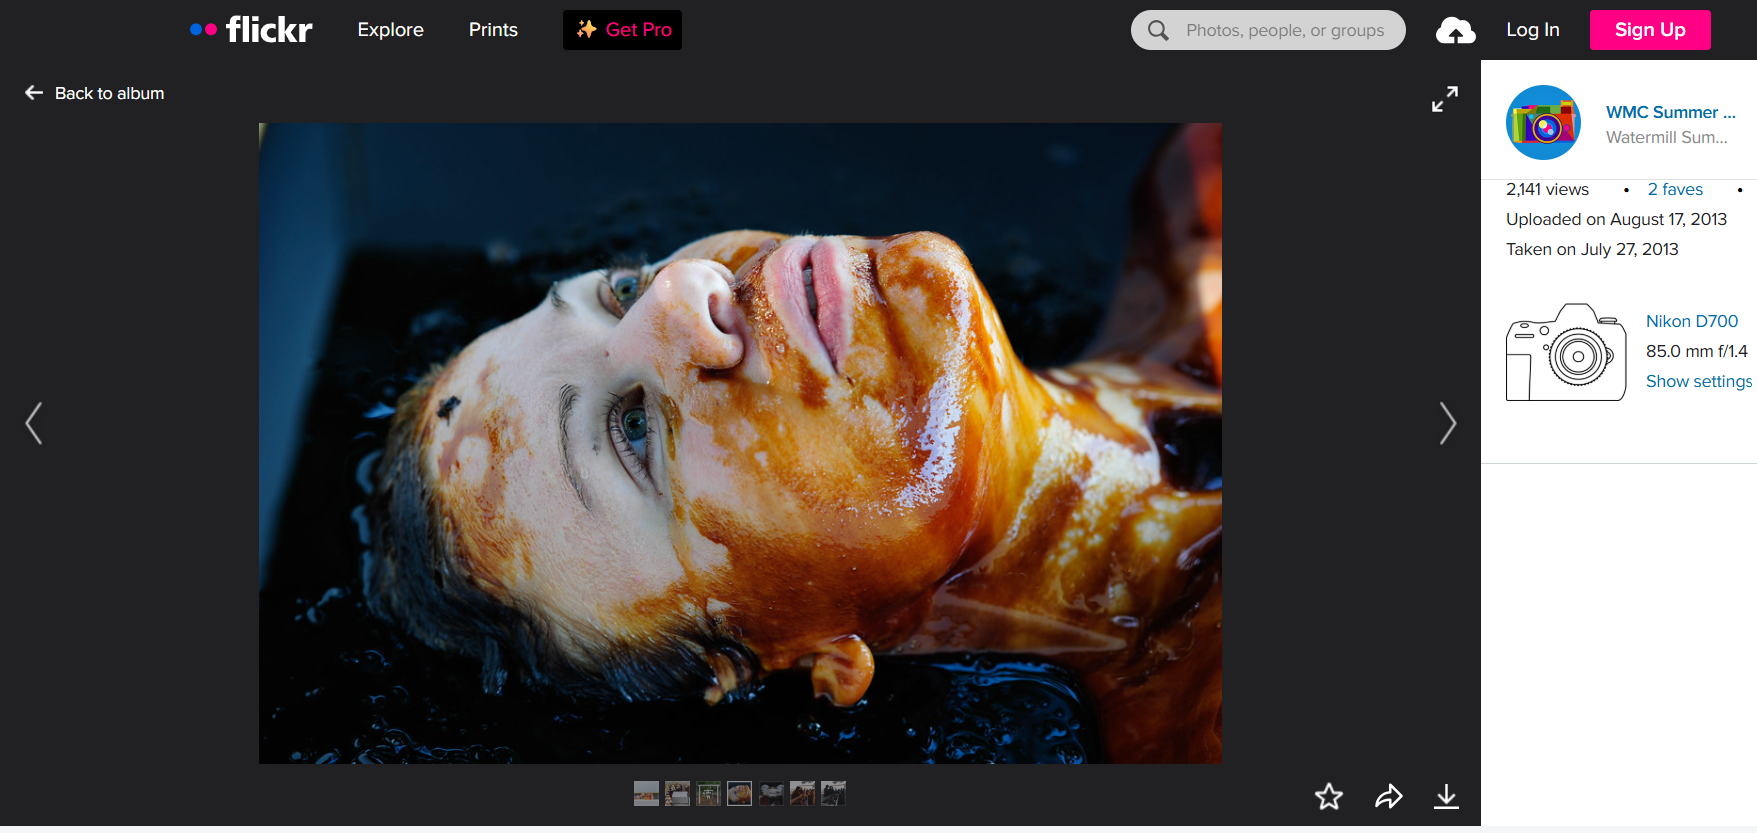Open the share arrow icon
Viewport: 1757px width, 833px height.
(x=1388, y=796)
